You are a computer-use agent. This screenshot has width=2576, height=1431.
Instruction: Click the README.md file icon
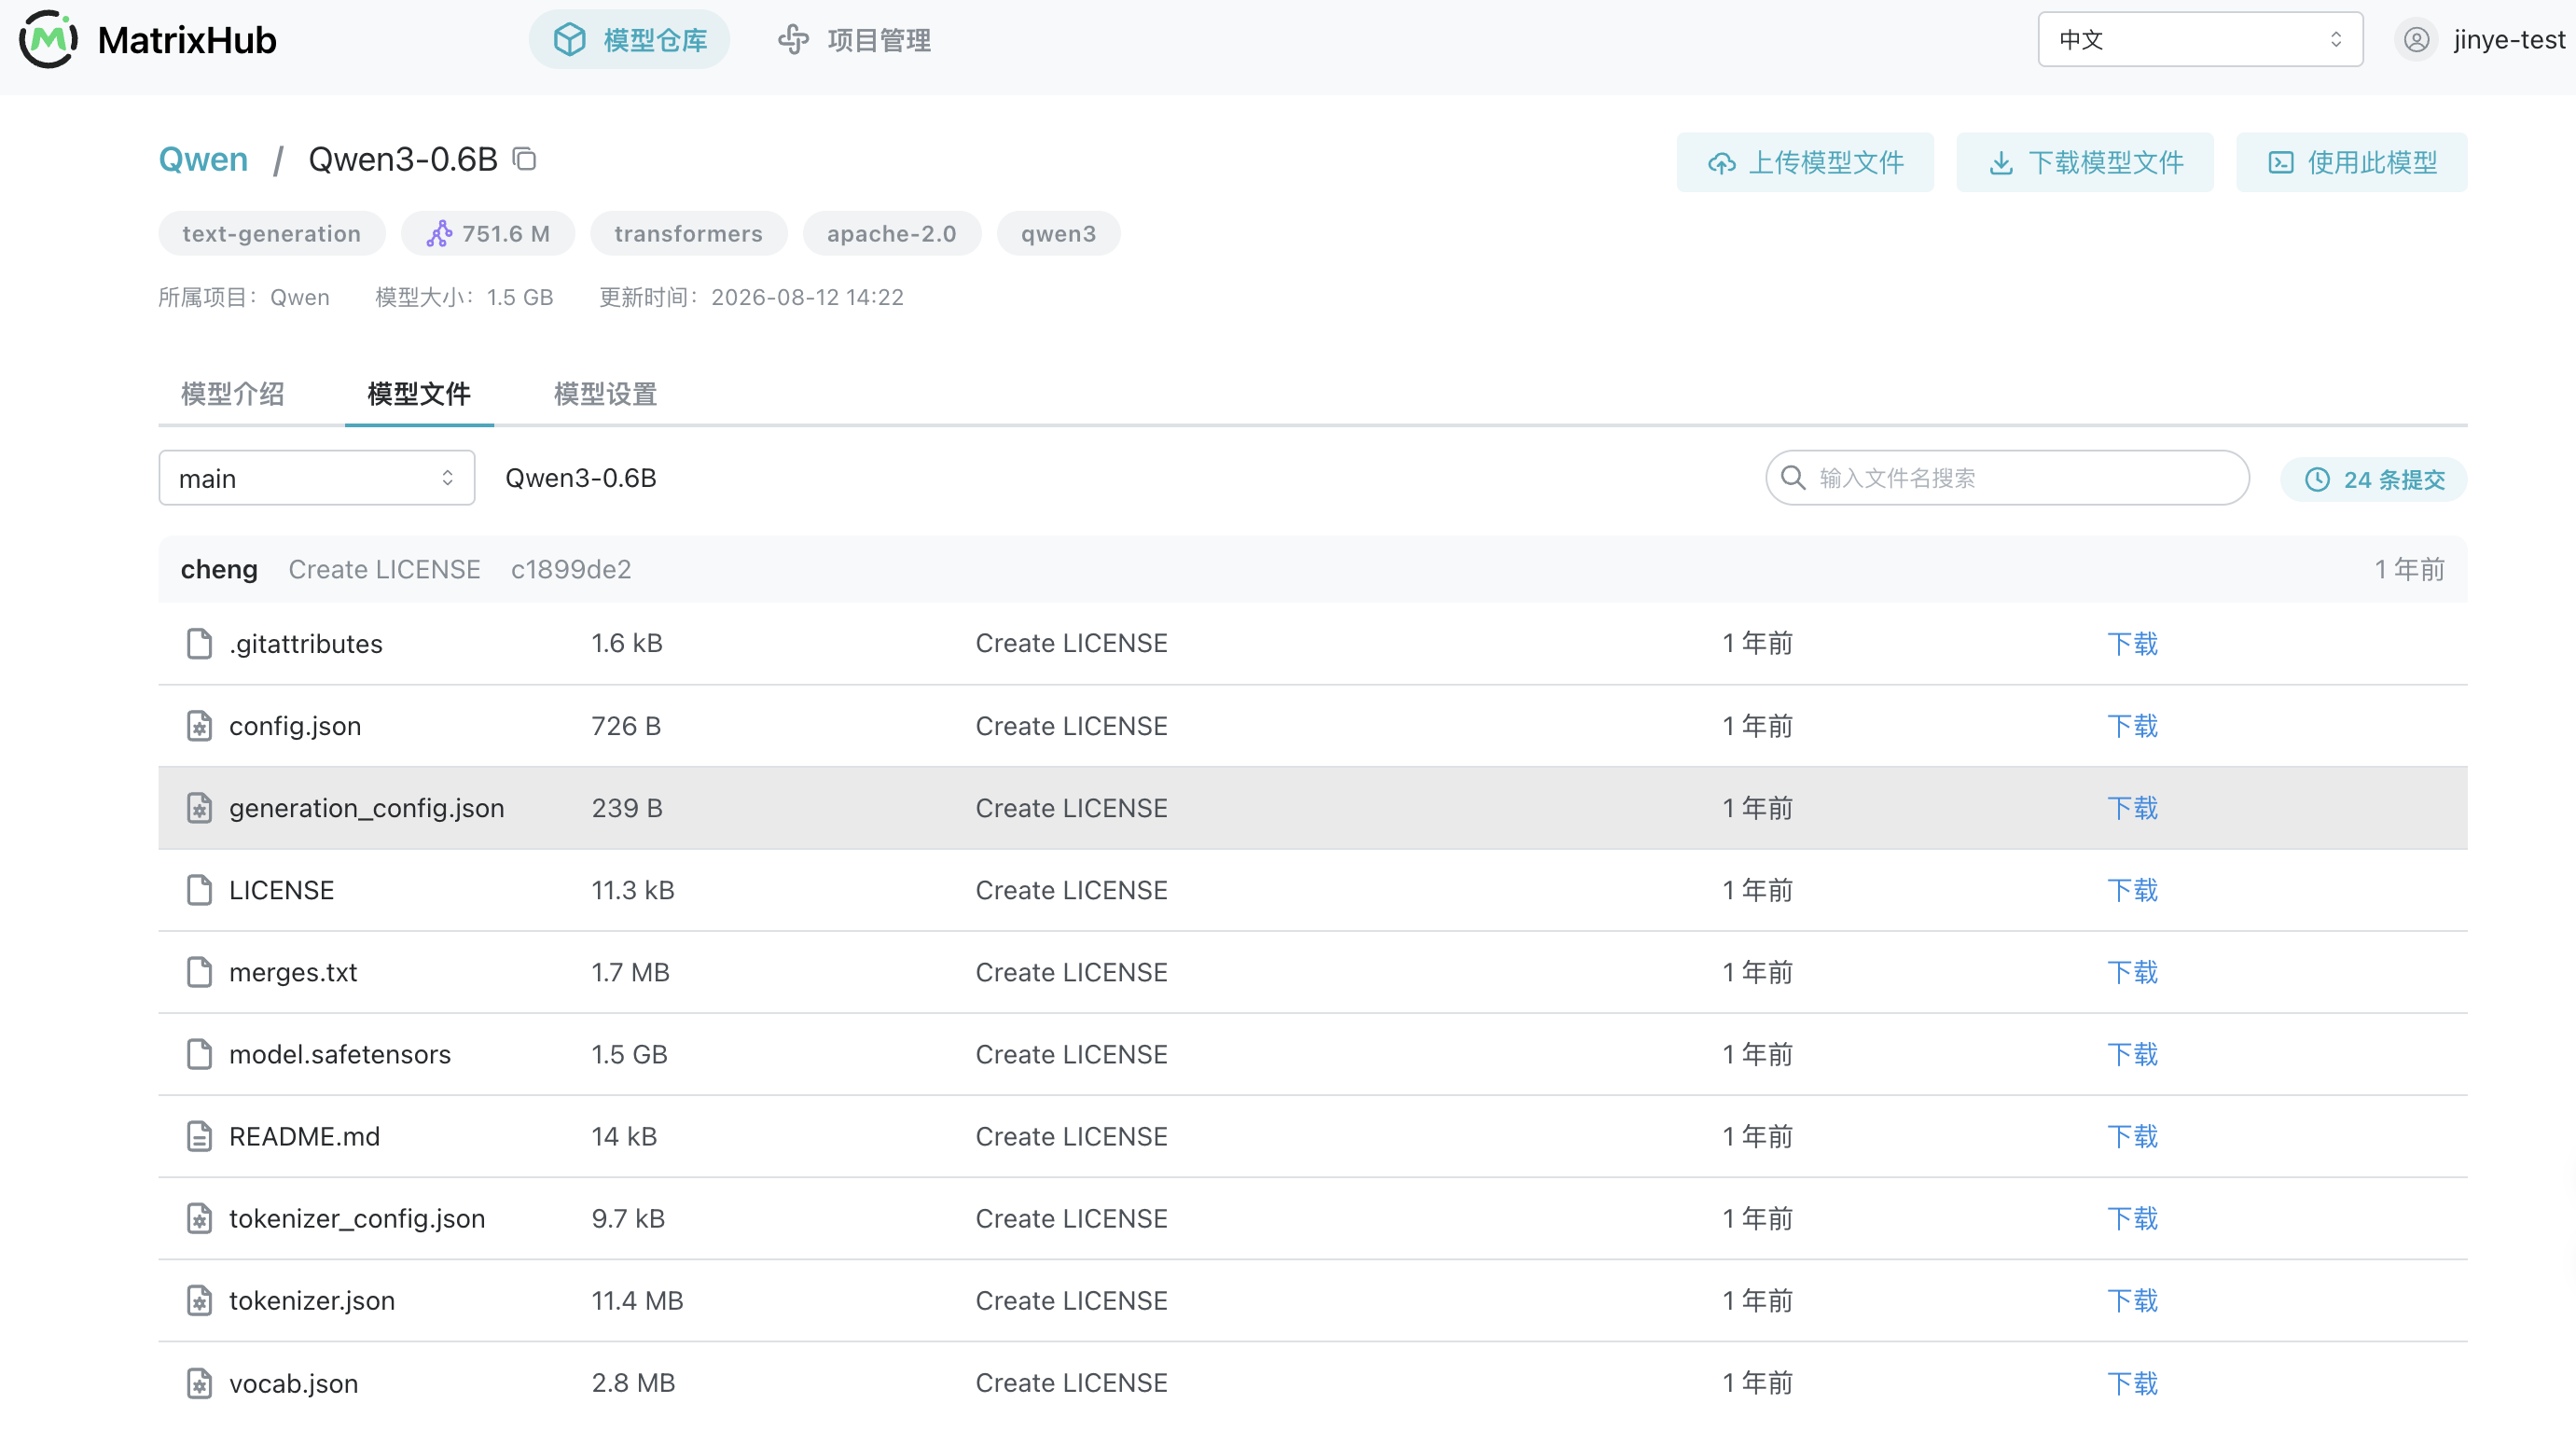(x=200, y=1135)
